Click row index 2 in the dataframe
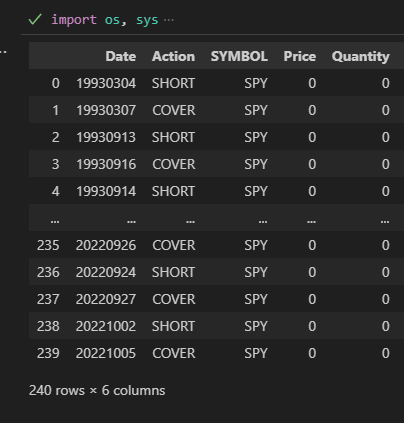This screenshot has width=404, height=423. 56,137
